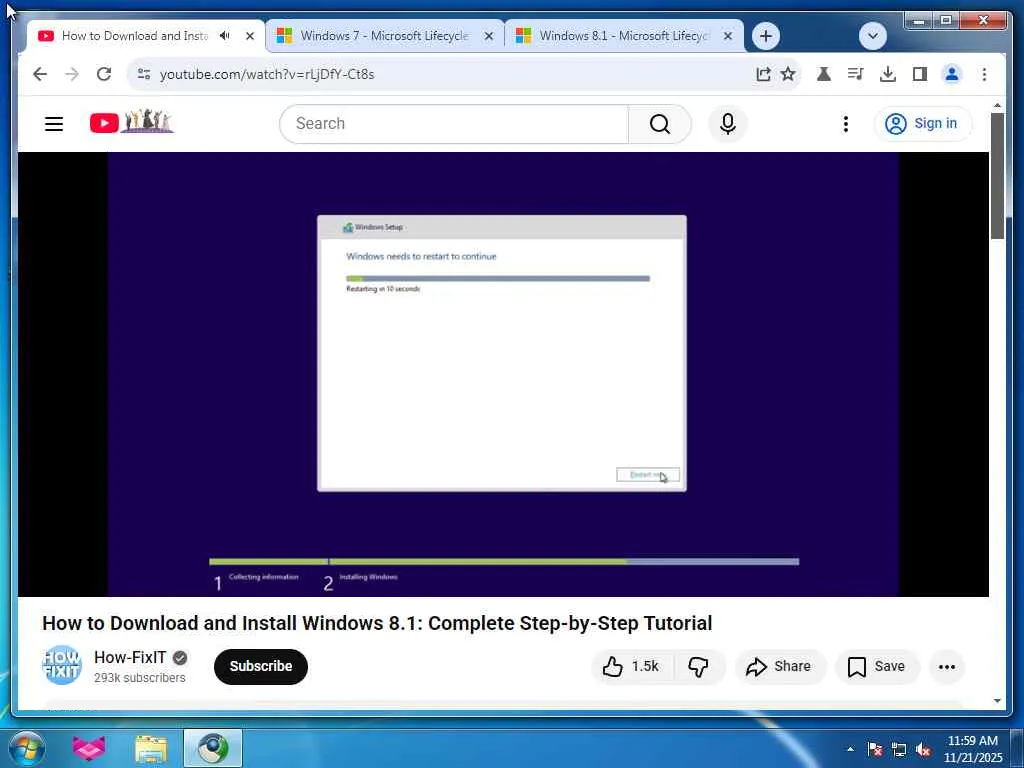Click the share page icon in address bar

tap(763, 74)
